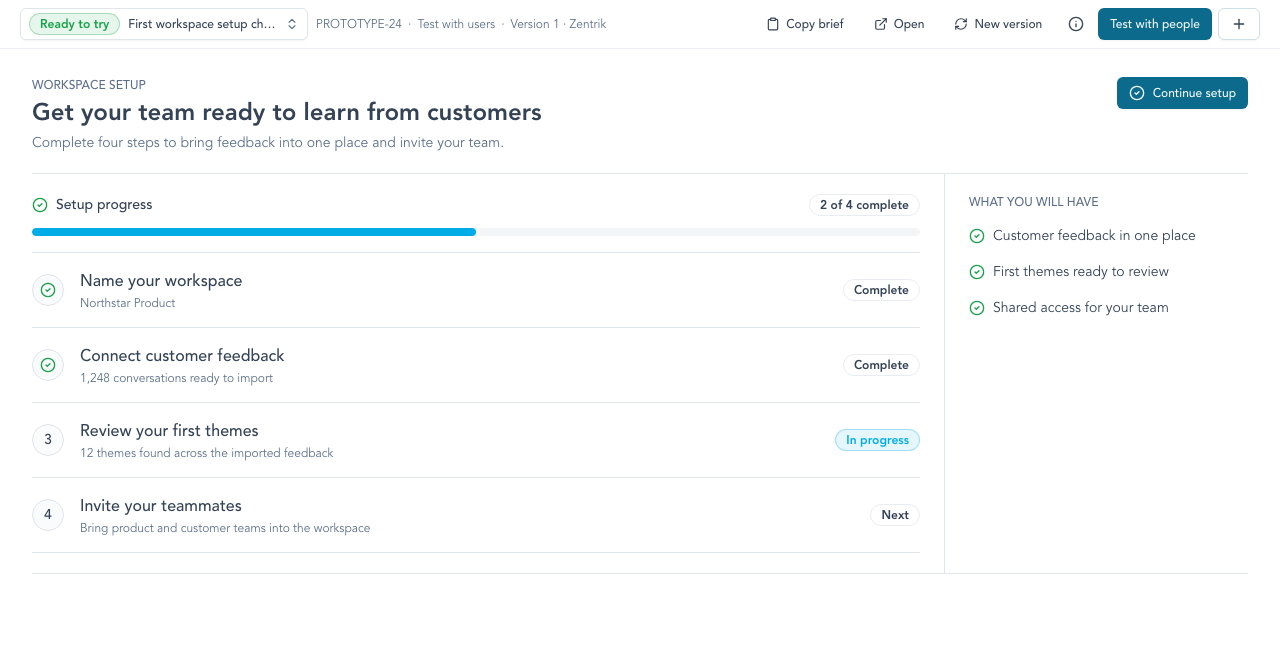Open the info circle icon
The image size is (1280, 650).
point(1076,24)
